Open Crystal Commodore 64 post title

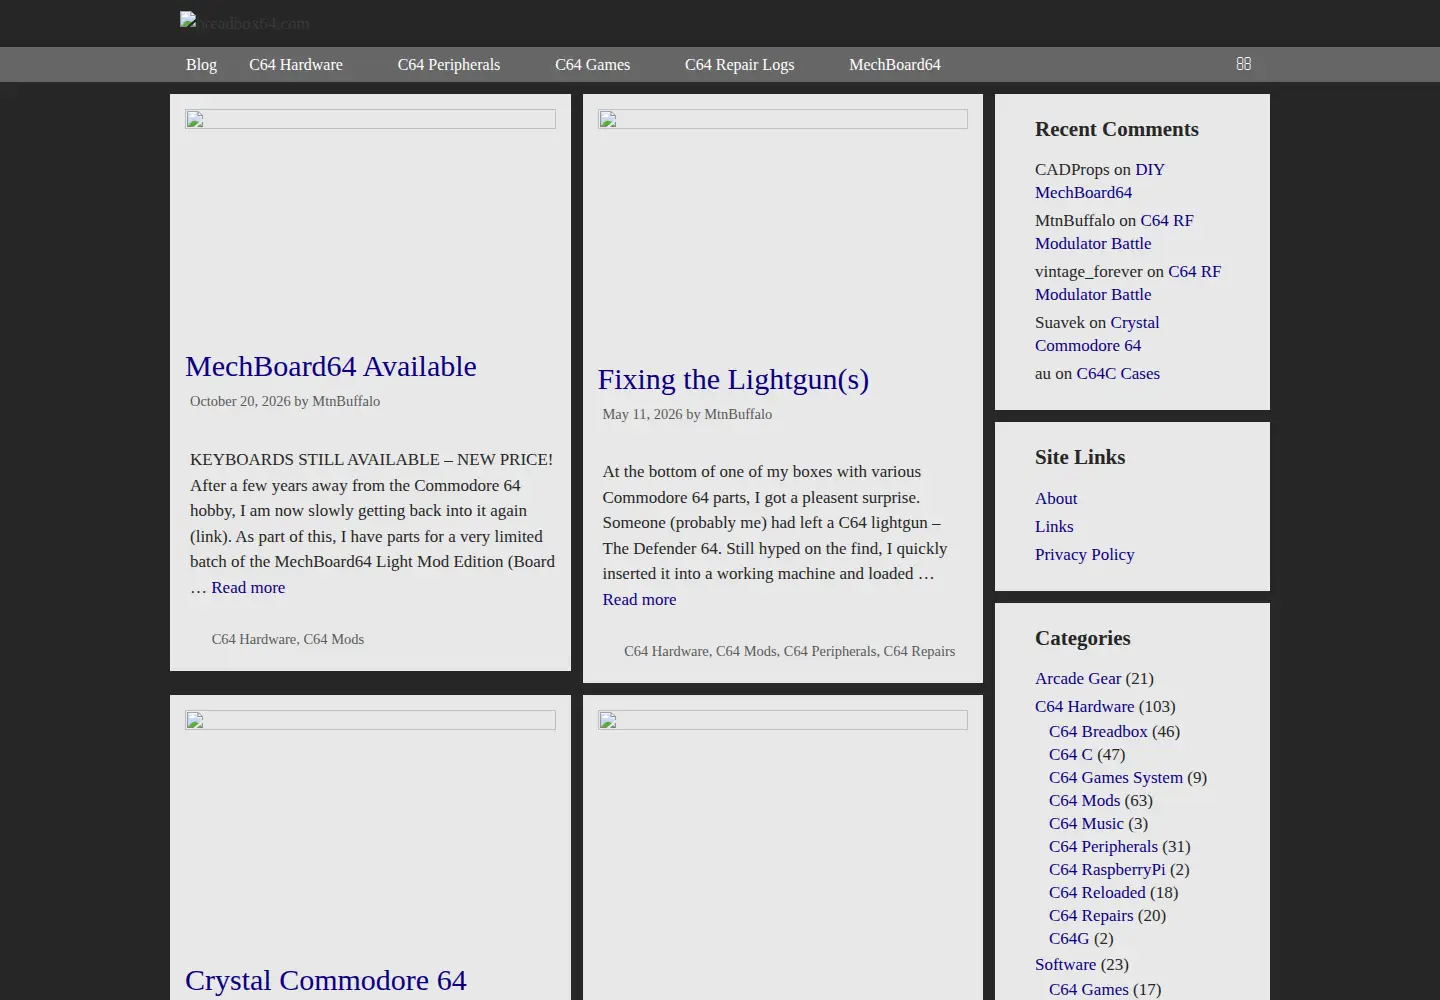pos(326,980)
